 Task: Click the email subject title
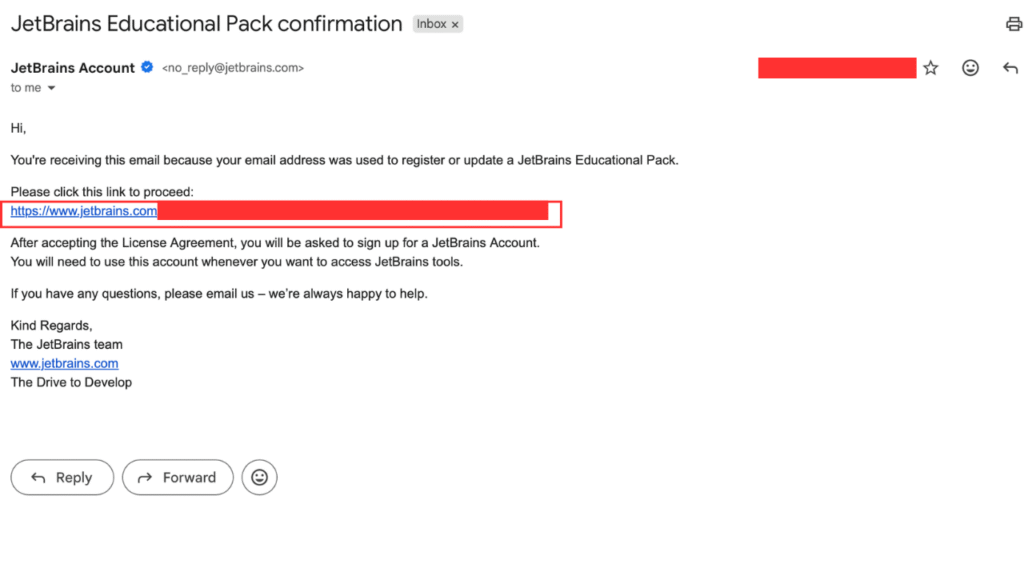[206, 24]
